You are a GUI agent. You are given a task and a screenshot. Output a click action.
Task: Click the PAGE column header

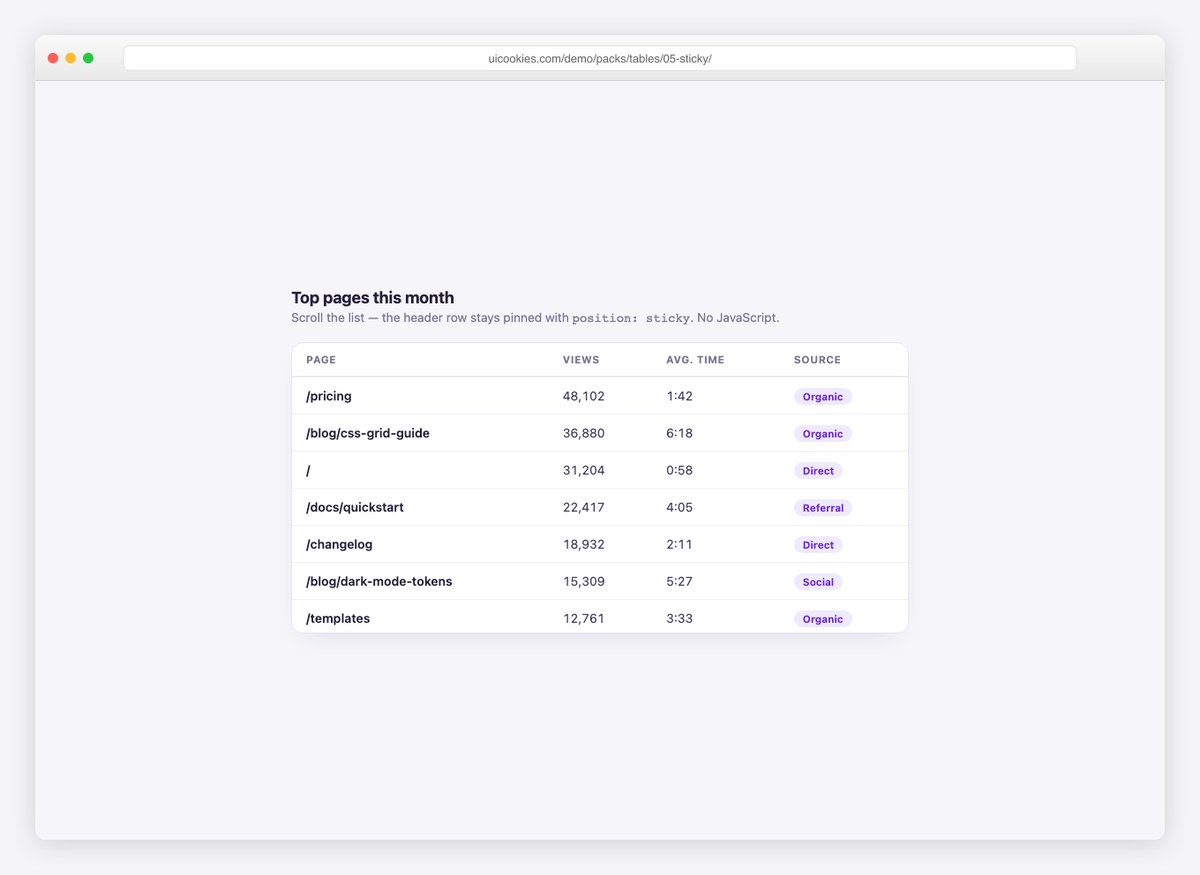[321, 360]
